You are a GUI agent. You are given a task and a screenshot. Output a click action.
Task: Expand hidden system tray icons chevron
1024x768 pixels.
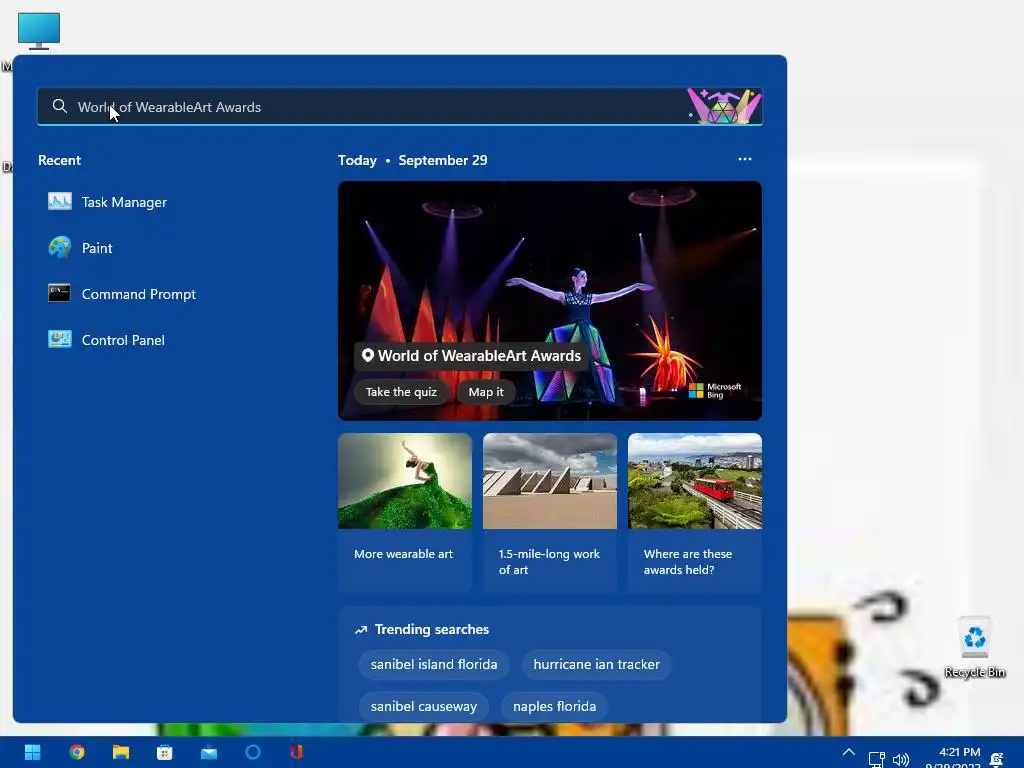(x=849, y=752)
